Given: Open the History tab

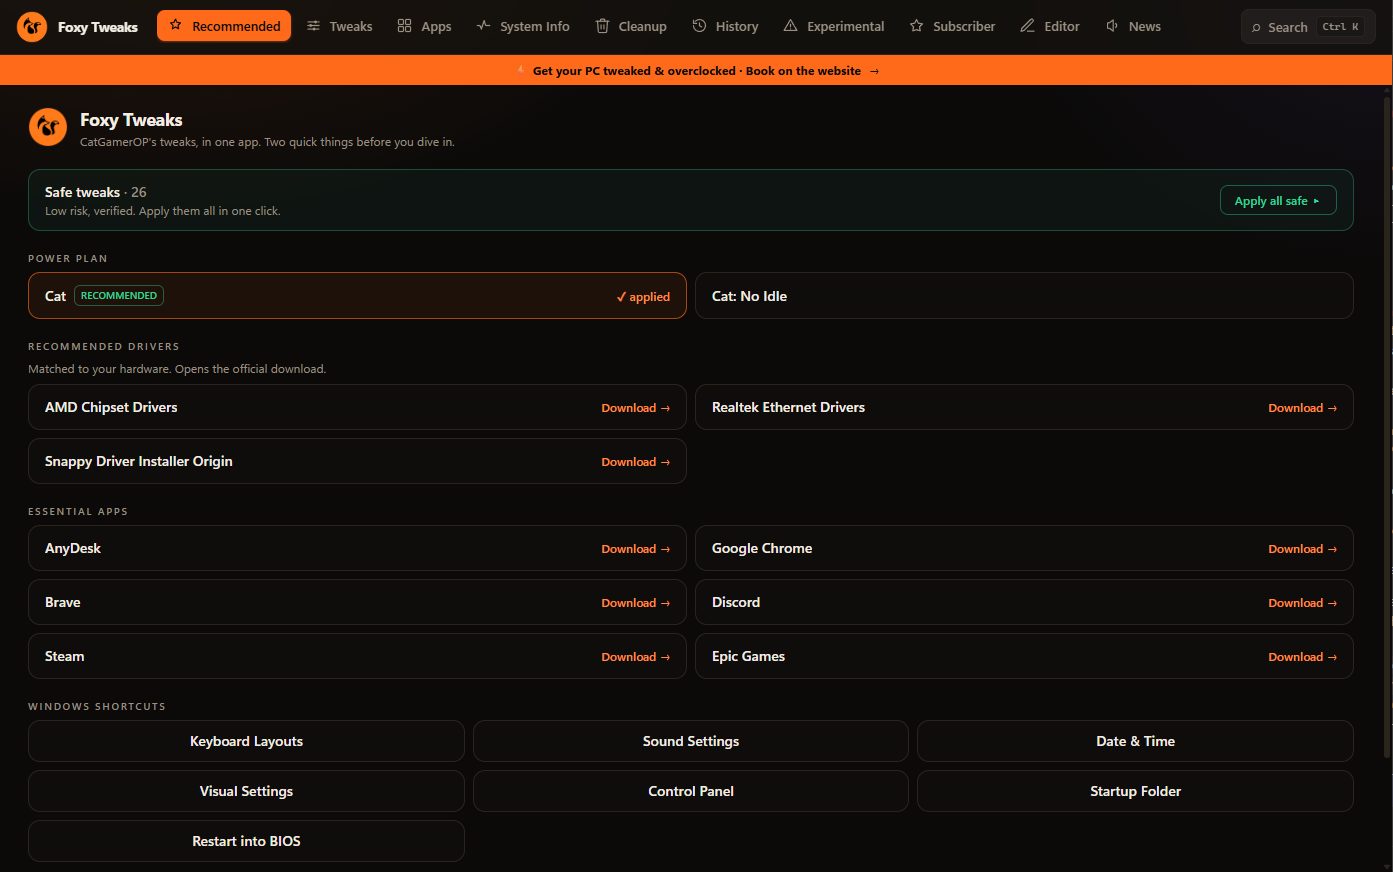Looking at the screenshot, I should tap(725, 26).
